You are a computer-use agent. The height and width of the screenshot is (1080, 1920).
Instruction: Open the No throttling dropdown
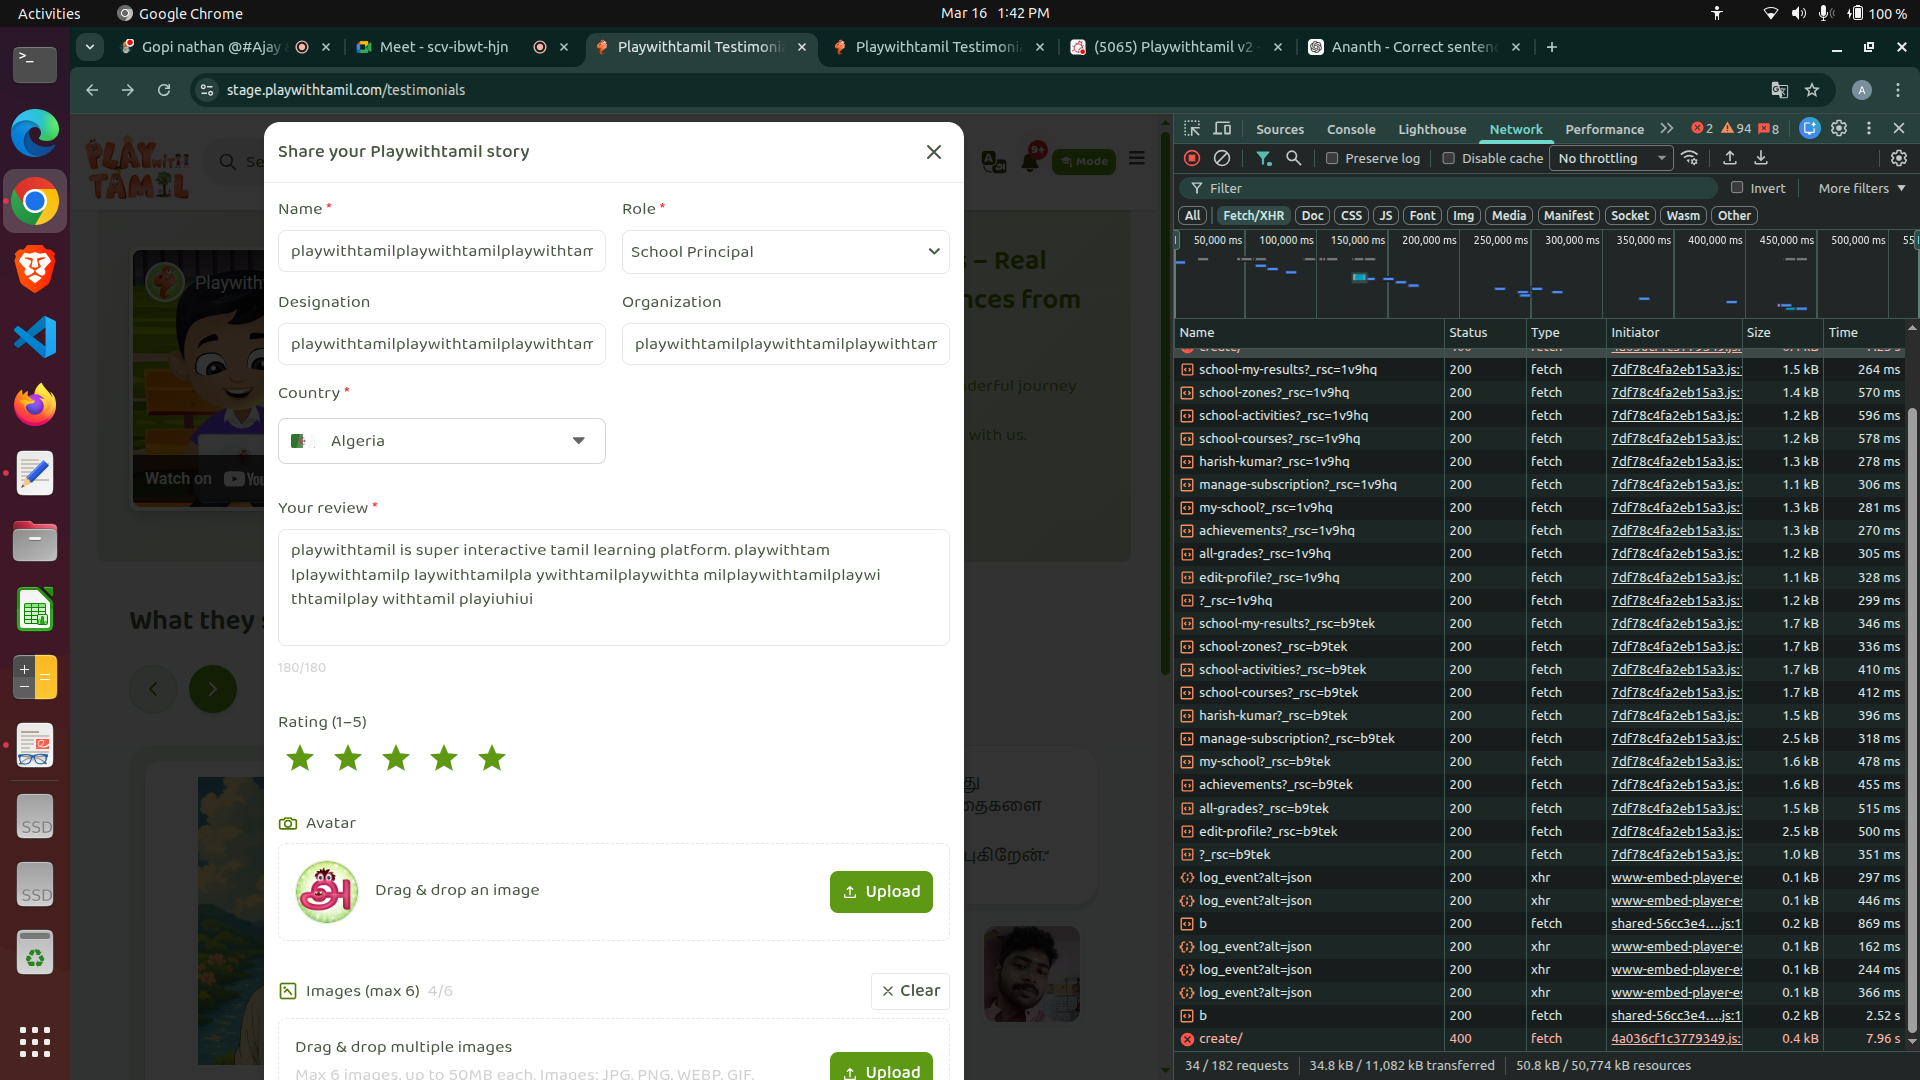[1610, 158]
